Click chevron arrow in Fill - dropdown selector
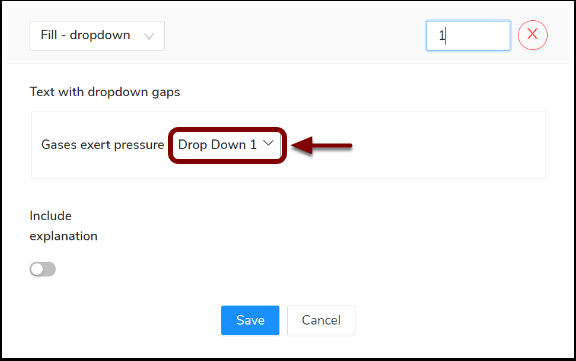The image size is (576, 361). tap(149, 36)
